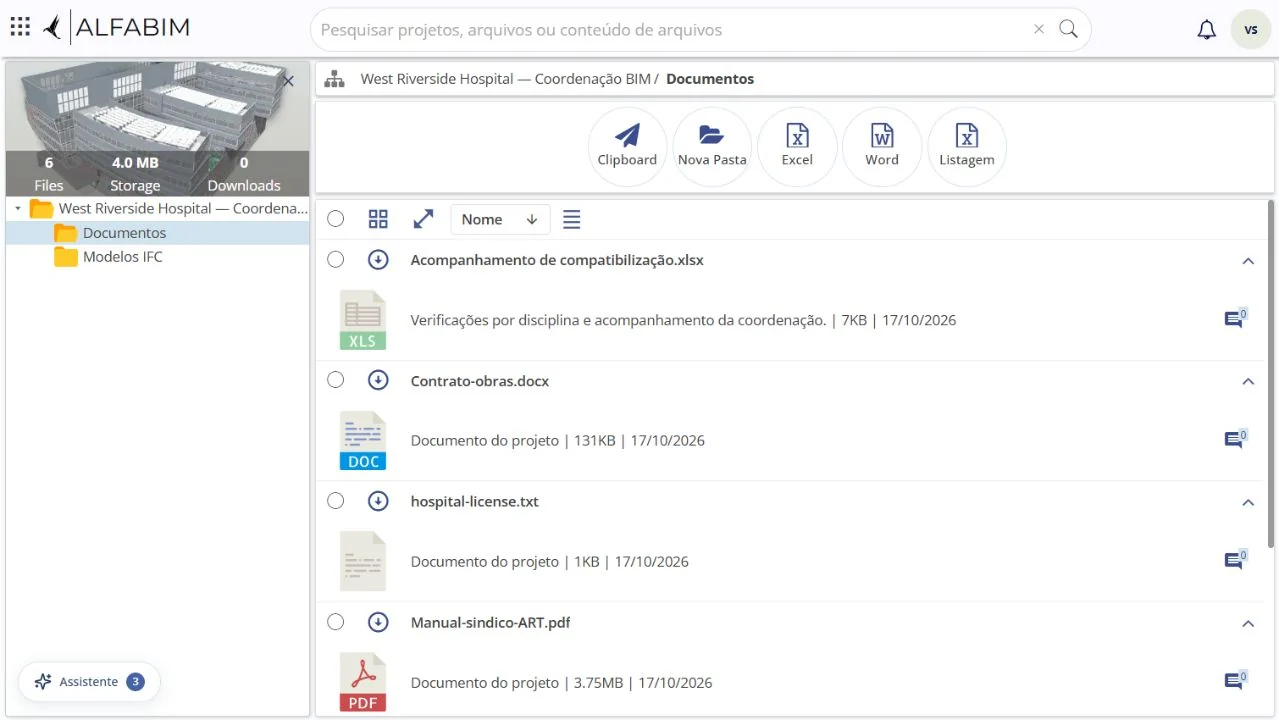Download Acompanhamento de compatibilização.xlsx

tap(378, 260)
